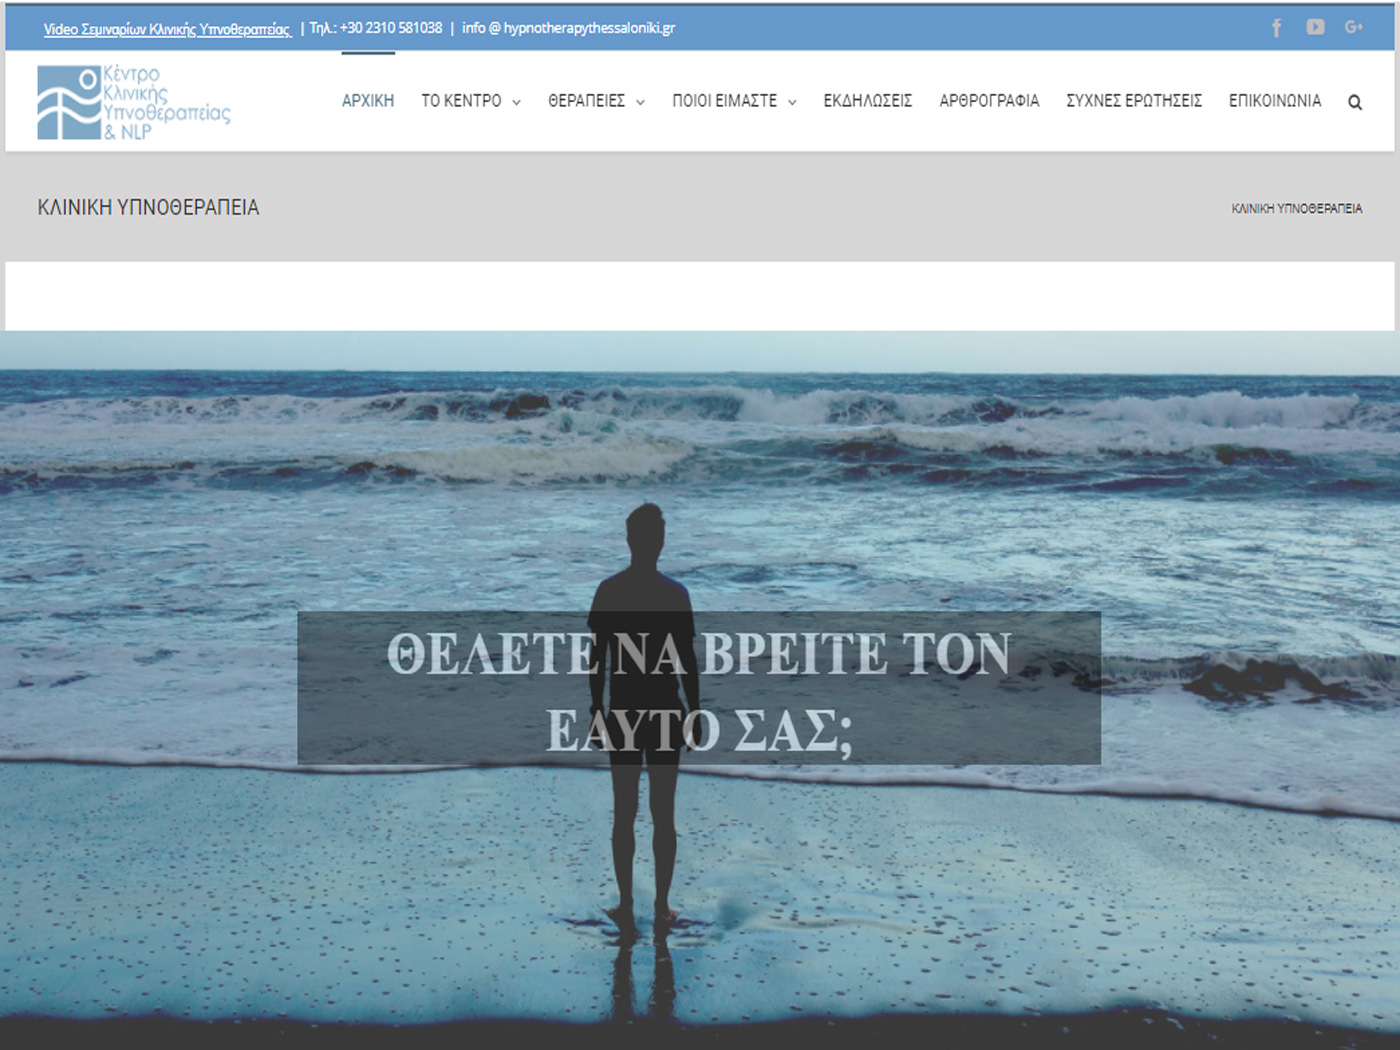Open the ΣΥΧΝΕΣ ΕΡΩΤΗΣΕΙΣ page

1134,101
